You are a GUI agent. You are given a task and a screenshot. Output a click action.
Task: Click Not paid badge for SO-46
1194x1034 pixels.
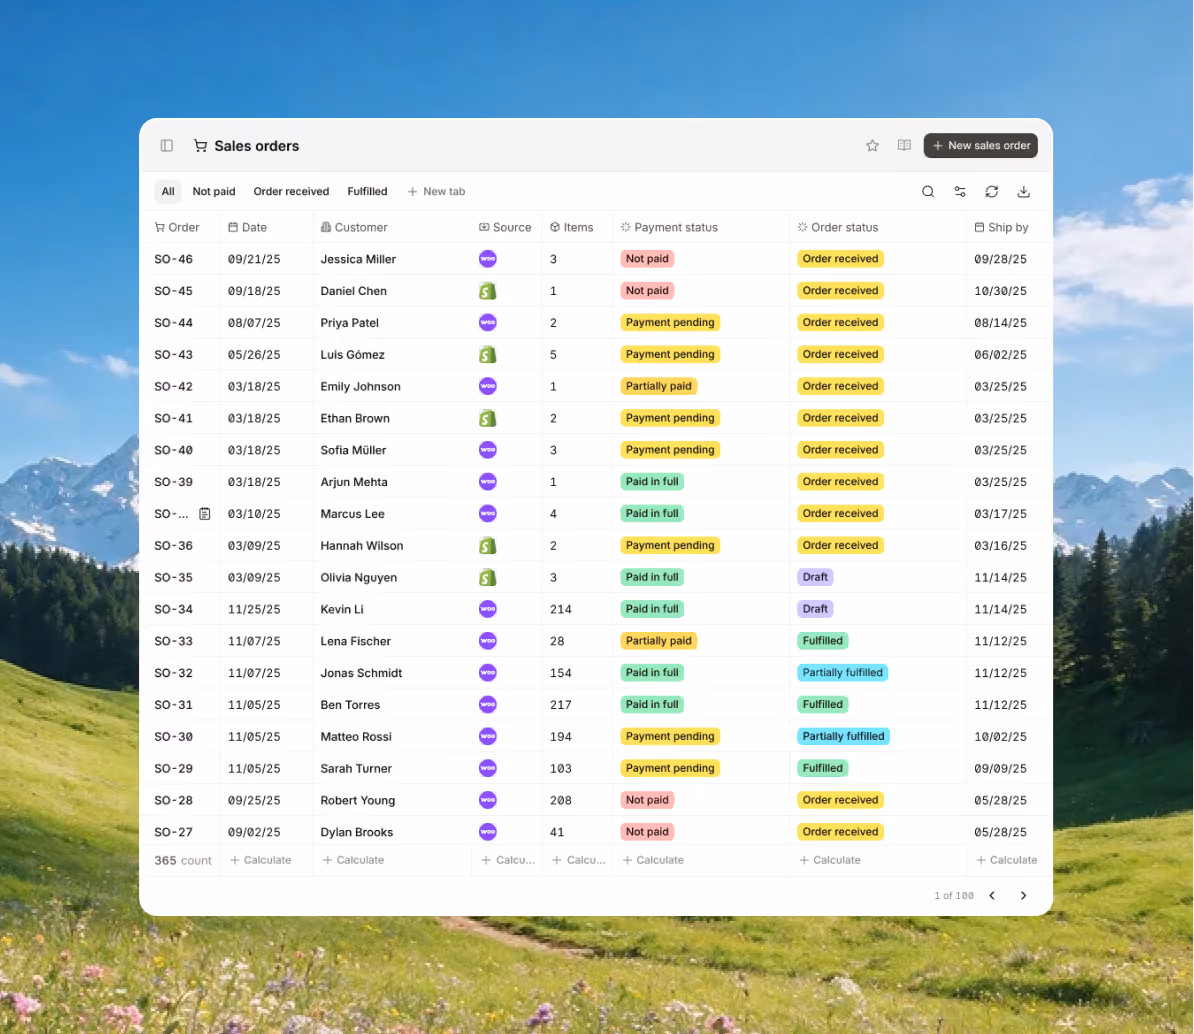tap(647, 259)
